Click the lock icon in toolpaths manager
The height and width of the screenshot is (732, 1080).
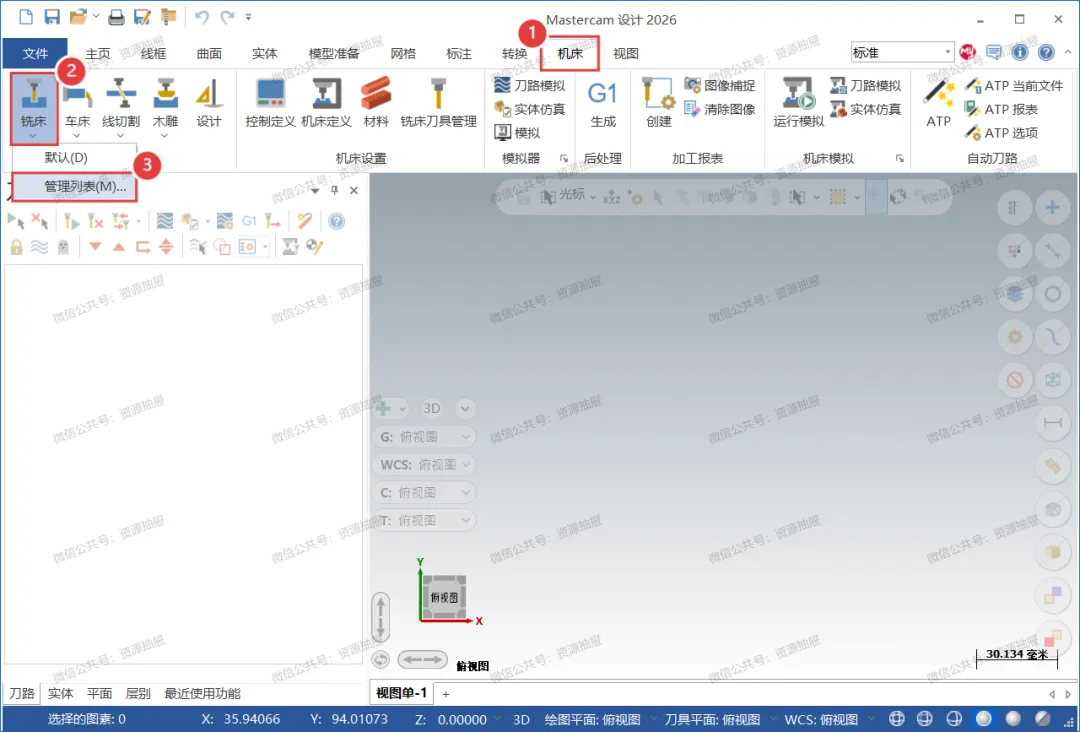[x=16, y=247]
